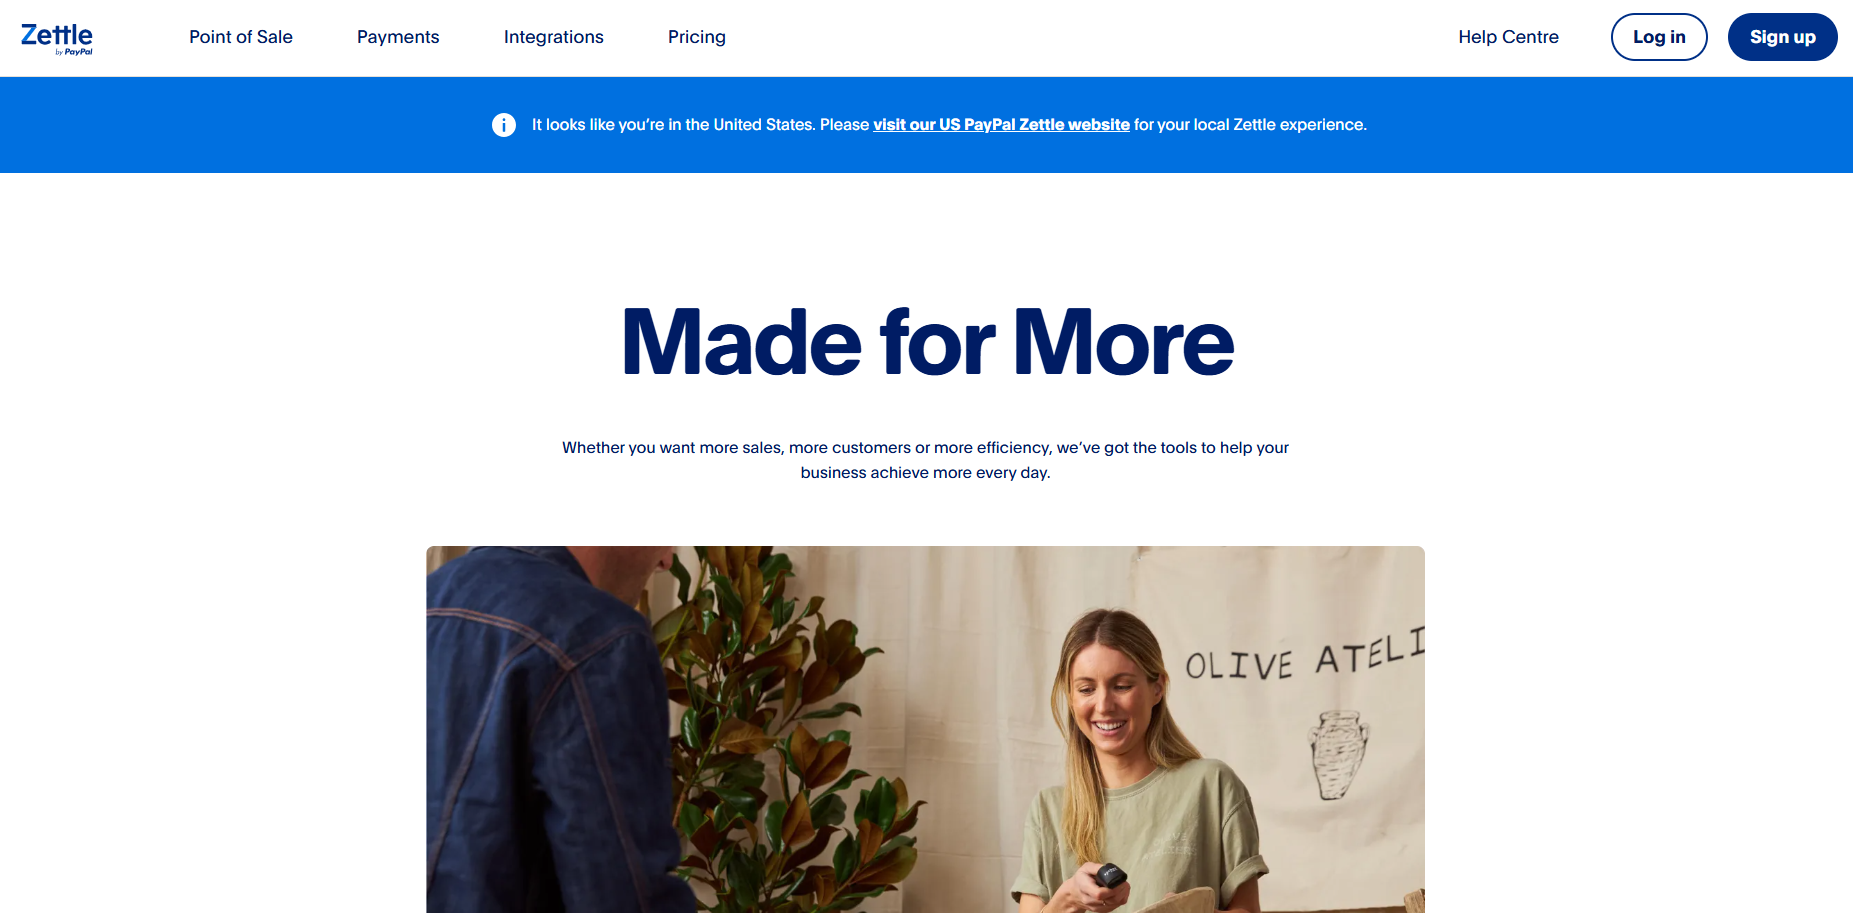The width and height of the screenshot is (1853, 913).
Task: Click the info icon in blue banner
Action: click(x=504, y=125)
